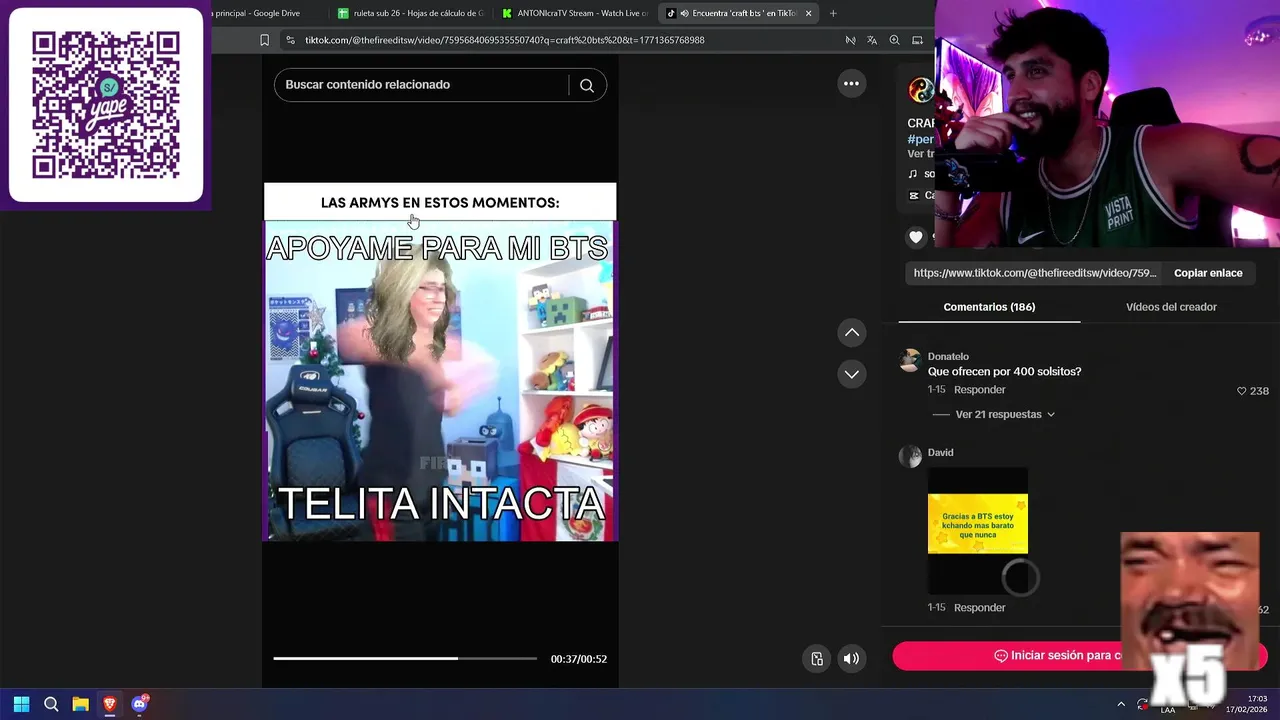Click the zoom magnifier icon in address bar

tap(894, 40)
